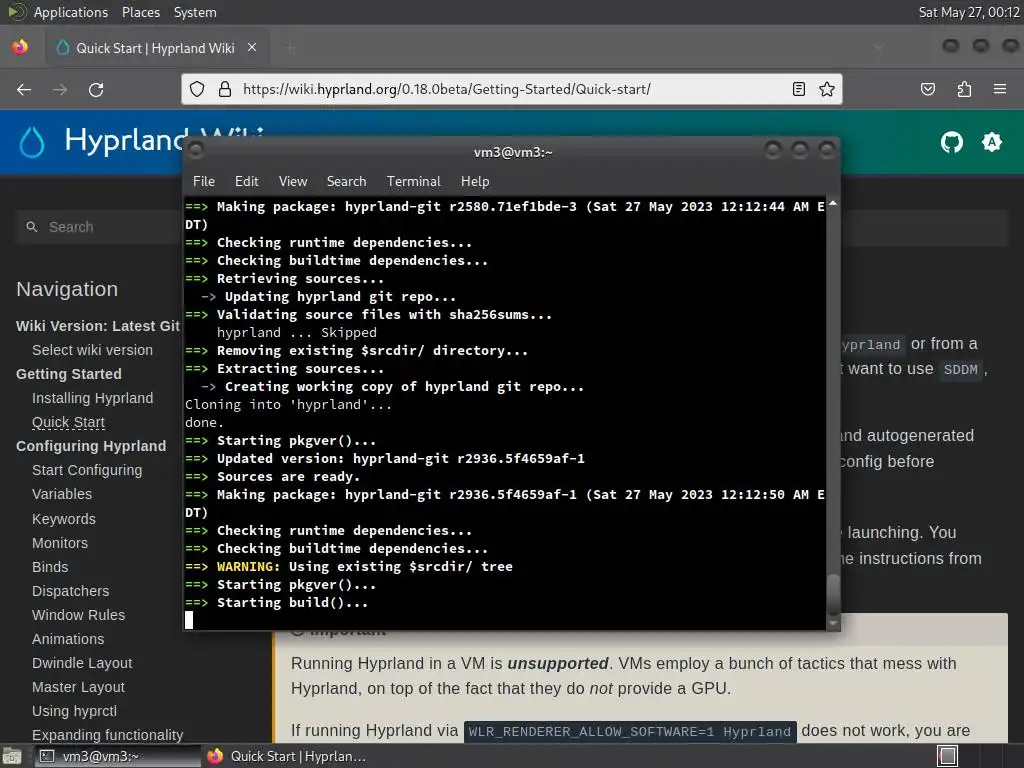Click the show desktop icon in bottom panel
The width and height of the screenshot is (1024, 768).
click(12, 756)
